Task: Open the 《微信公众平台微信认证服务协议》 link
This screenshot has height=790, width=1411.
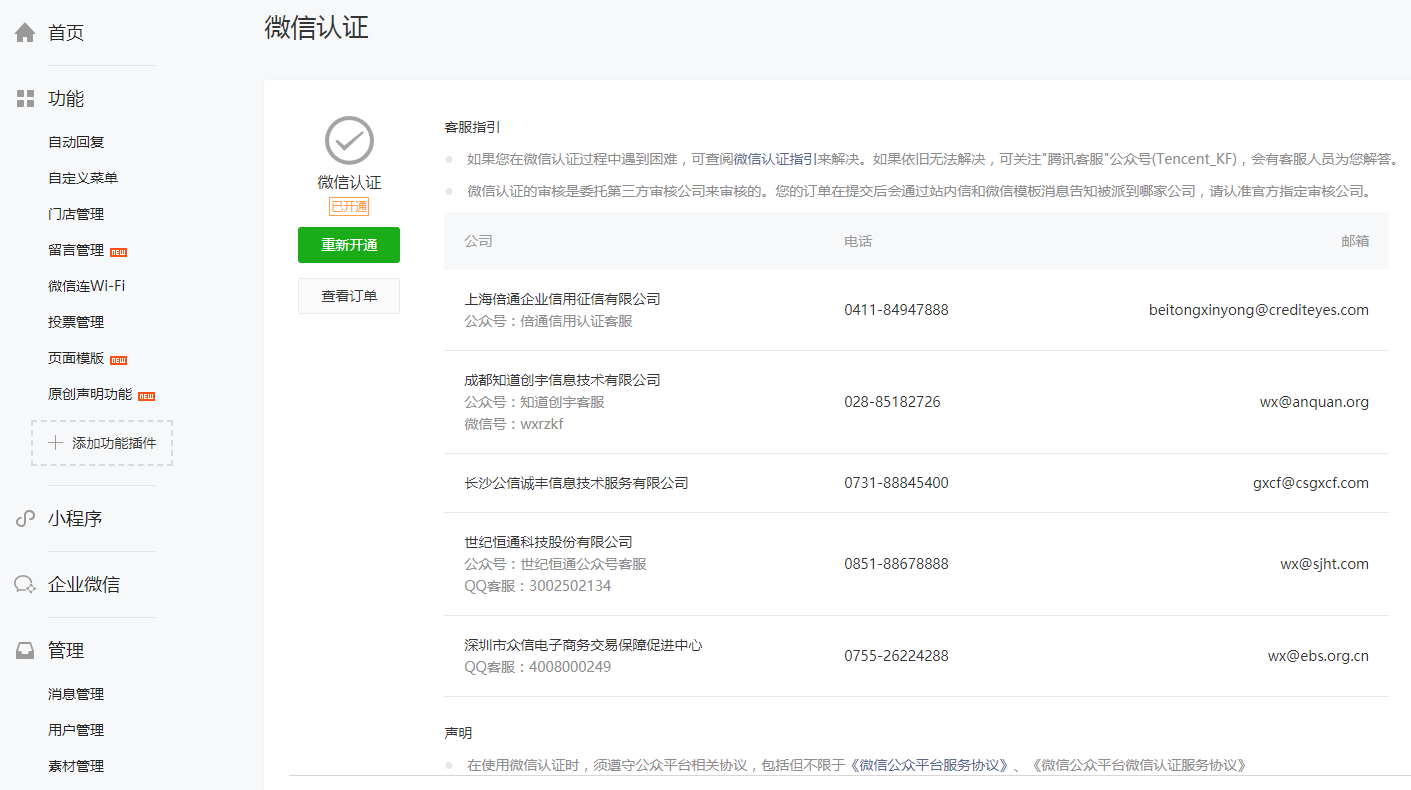Action: [1139, 765]
